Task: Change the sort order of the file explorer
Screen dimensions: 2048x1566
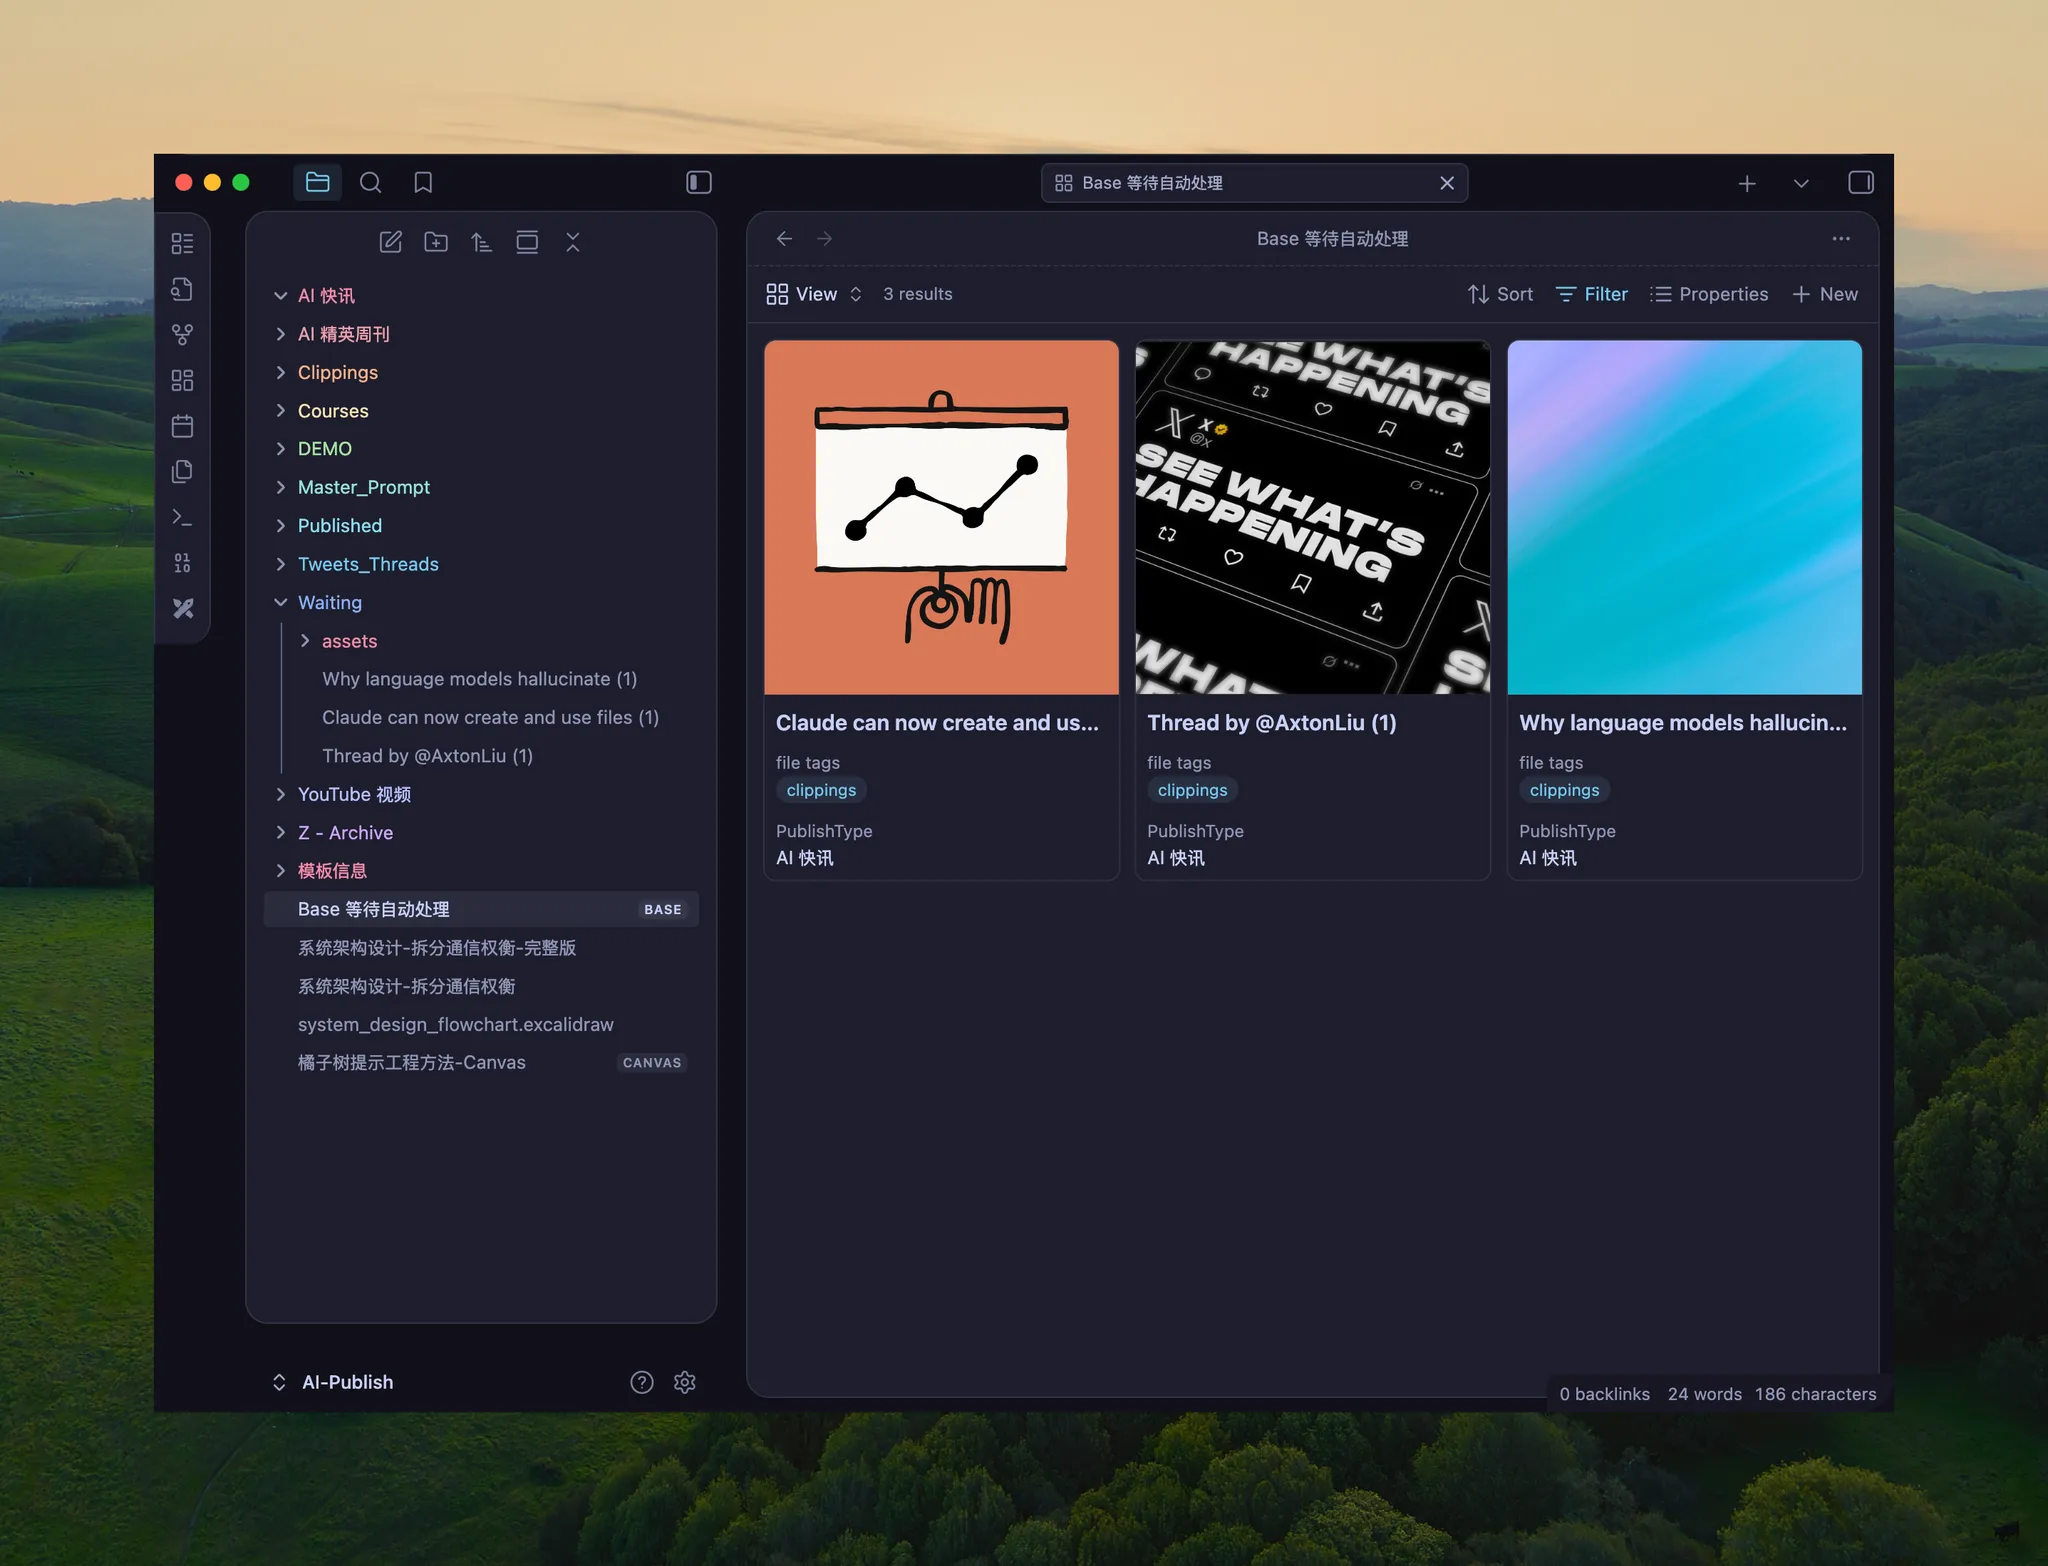Action: point(481,242)
